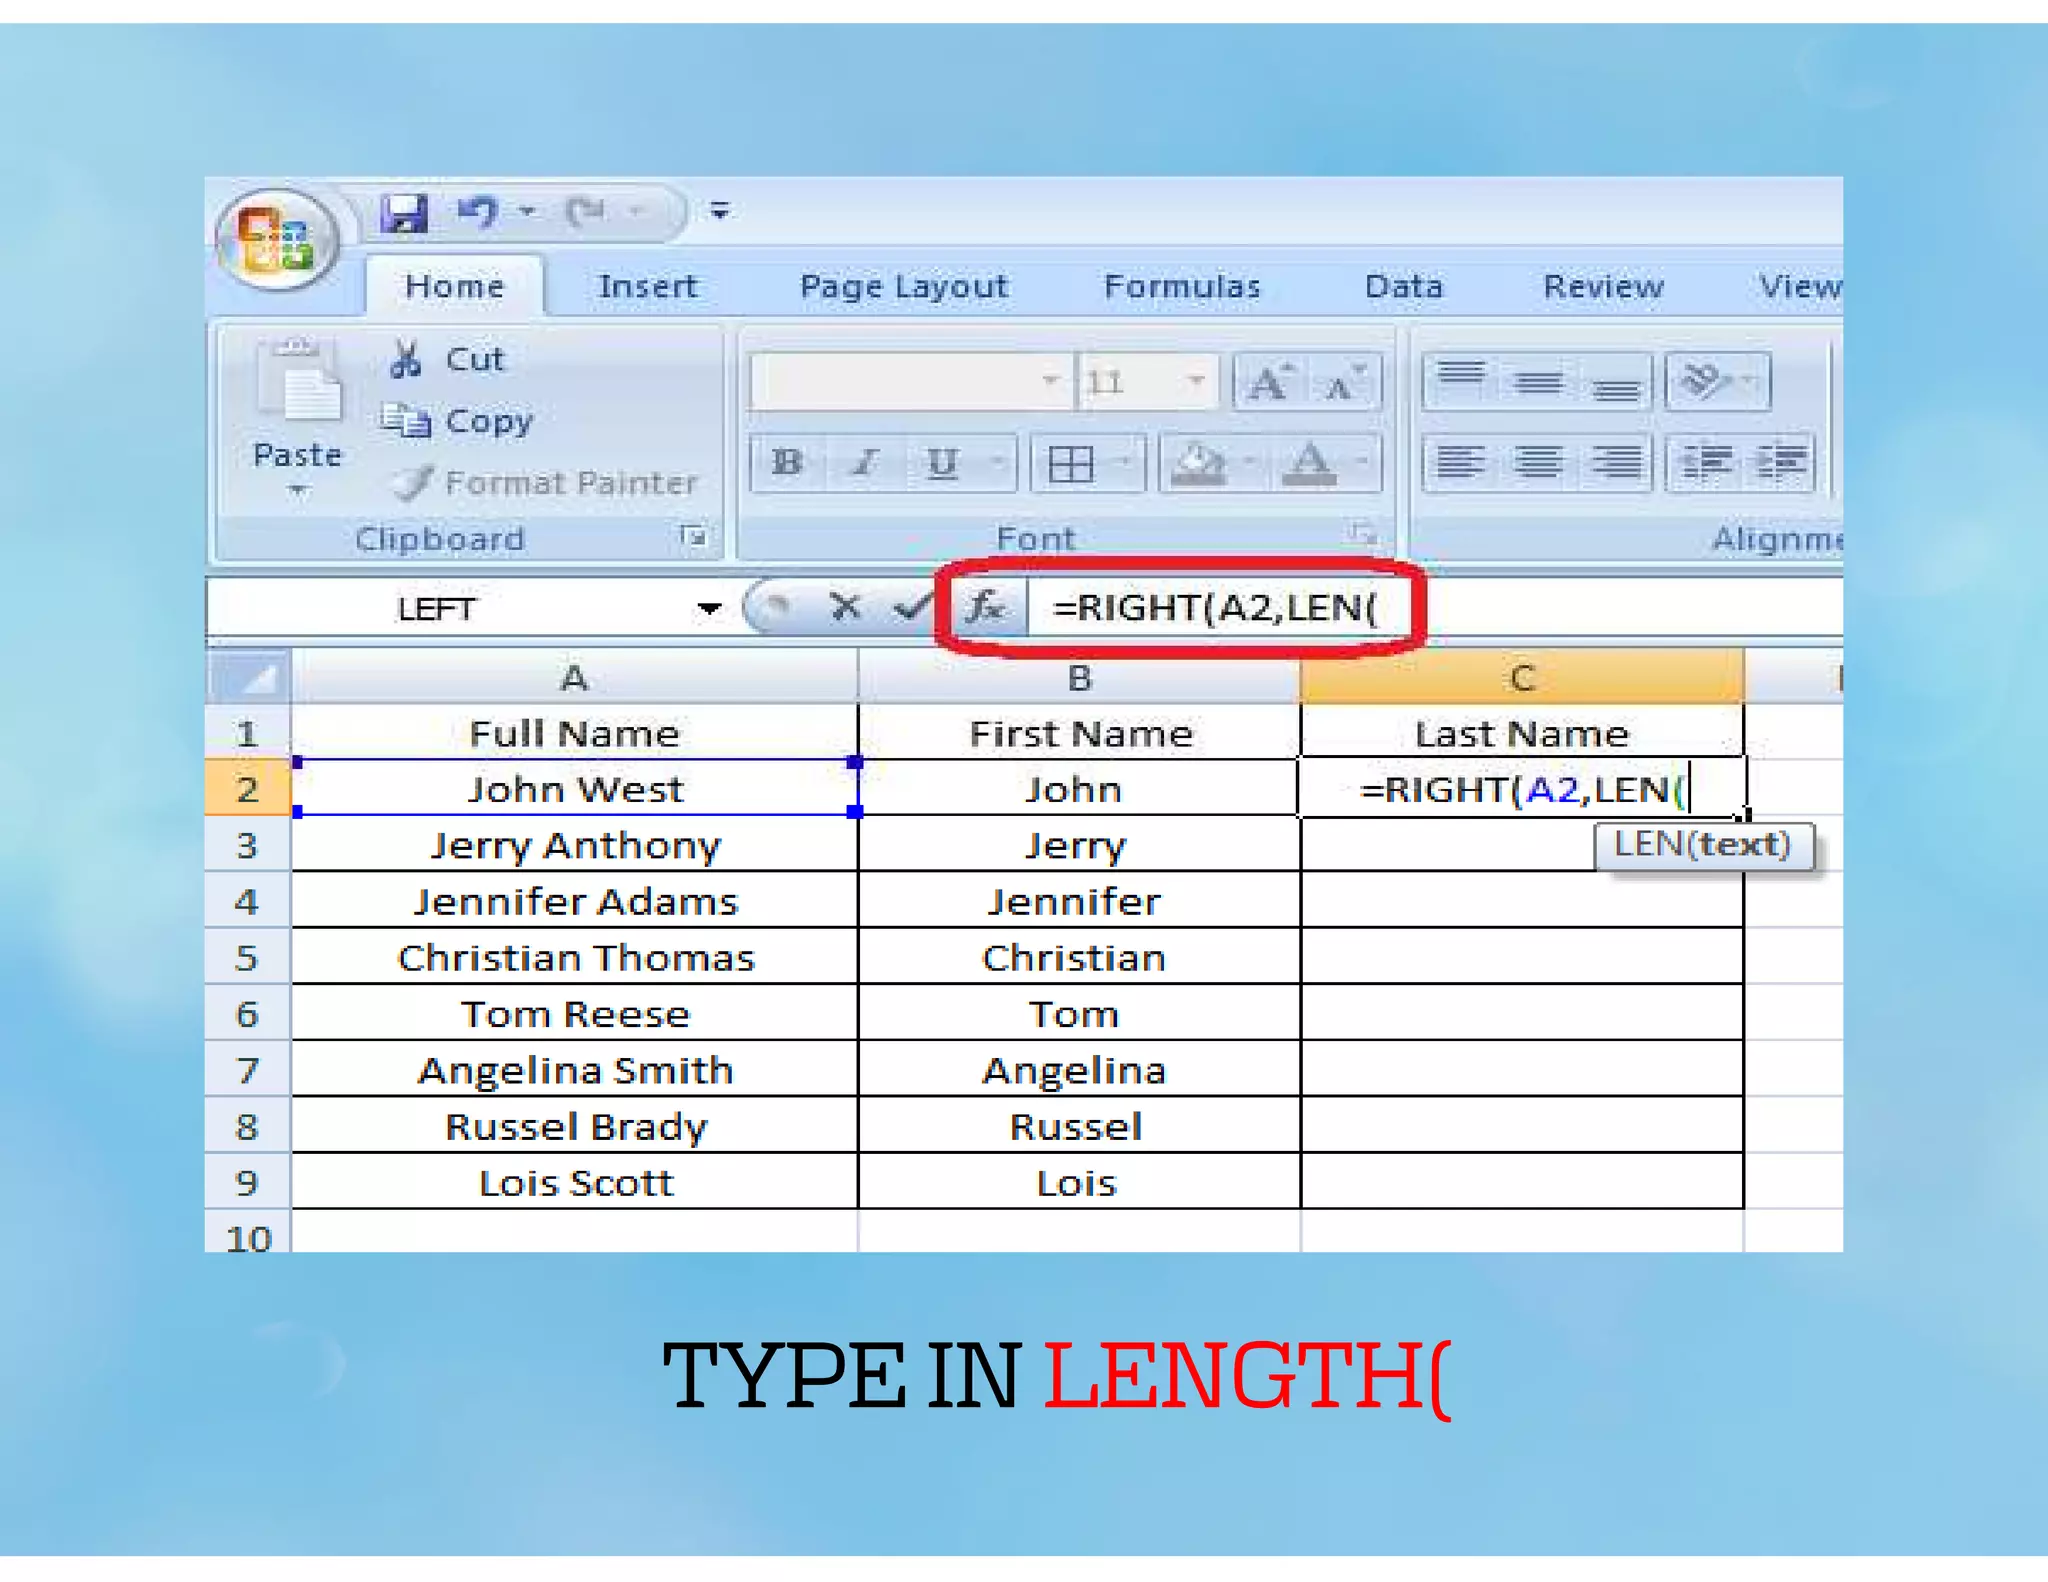Expand Clipboard group dialog launcher
This screenshot has width=2048, height=1582.
(x=693, y=537)
